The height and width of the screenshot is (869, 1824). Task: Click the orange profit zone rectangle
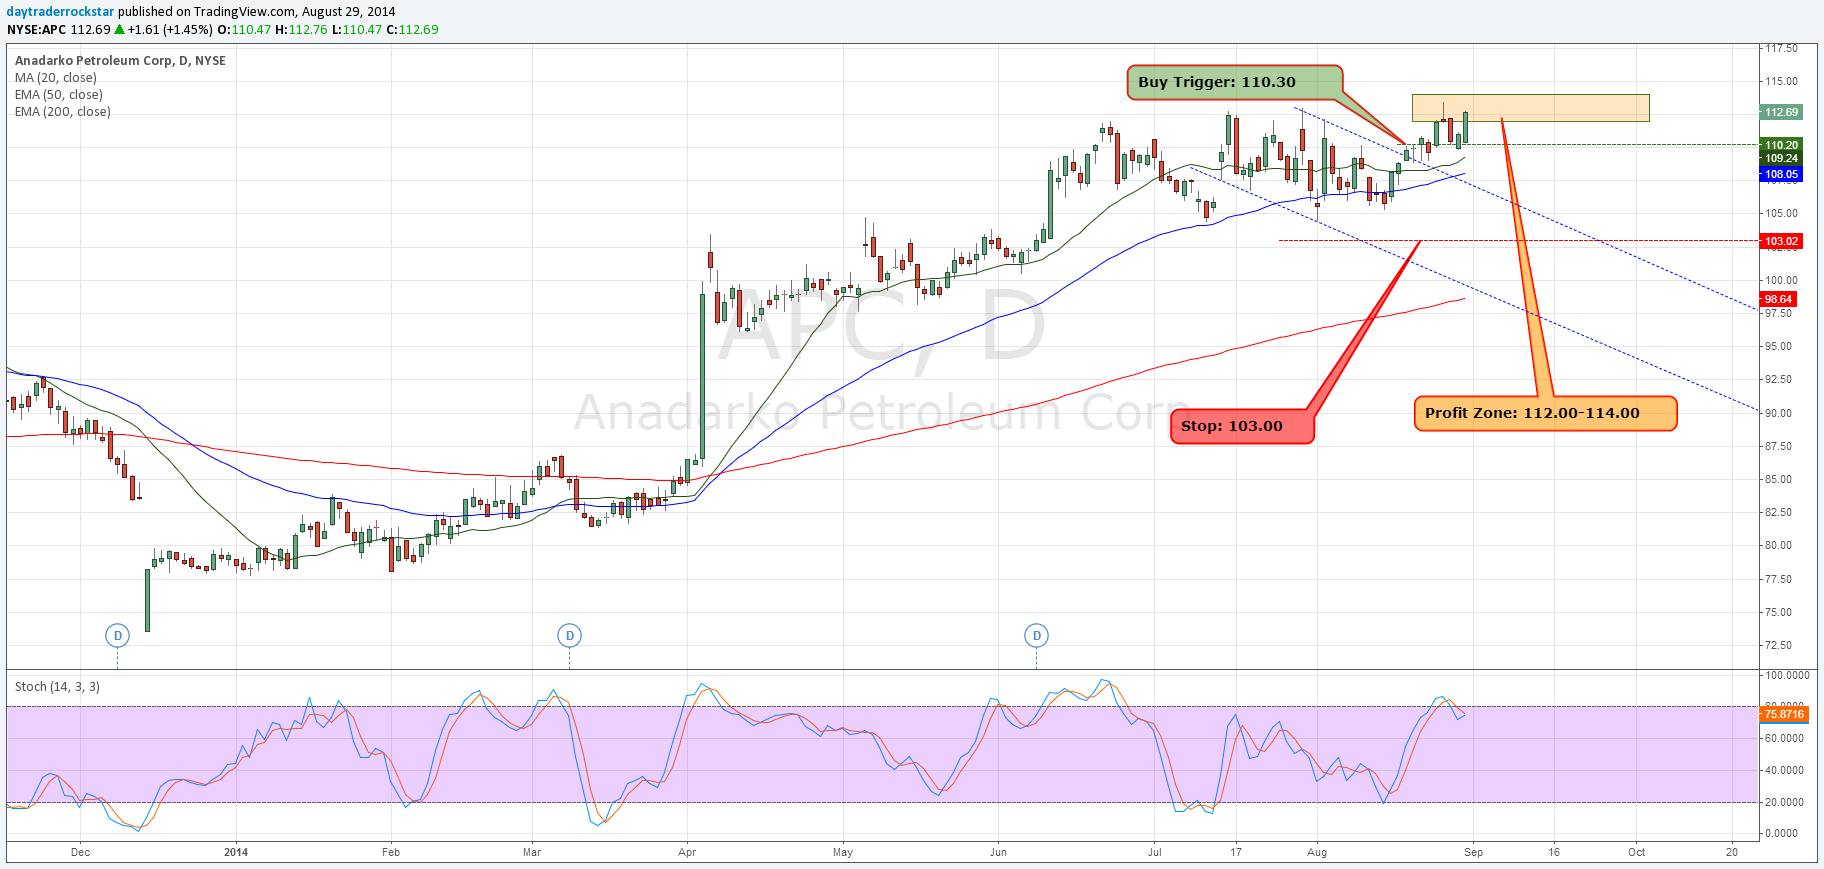click(1560, 107)
